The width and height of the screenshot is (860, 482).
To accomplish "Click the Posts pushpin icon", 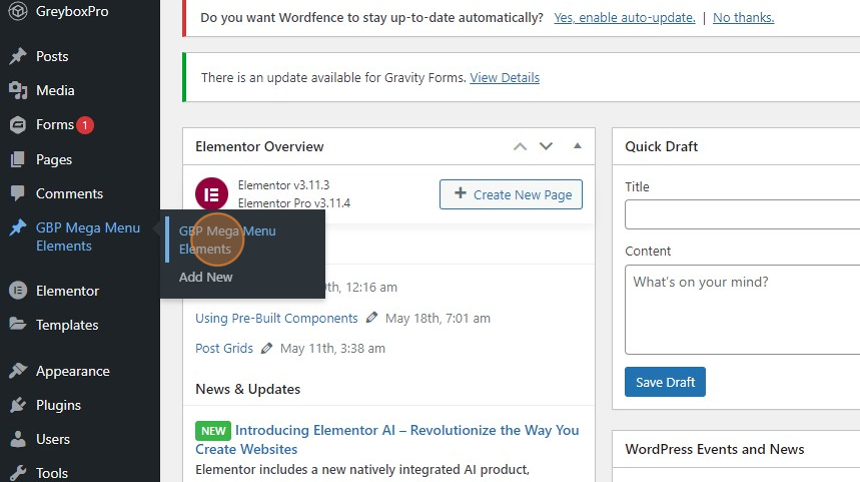I will tap(18, 56).
